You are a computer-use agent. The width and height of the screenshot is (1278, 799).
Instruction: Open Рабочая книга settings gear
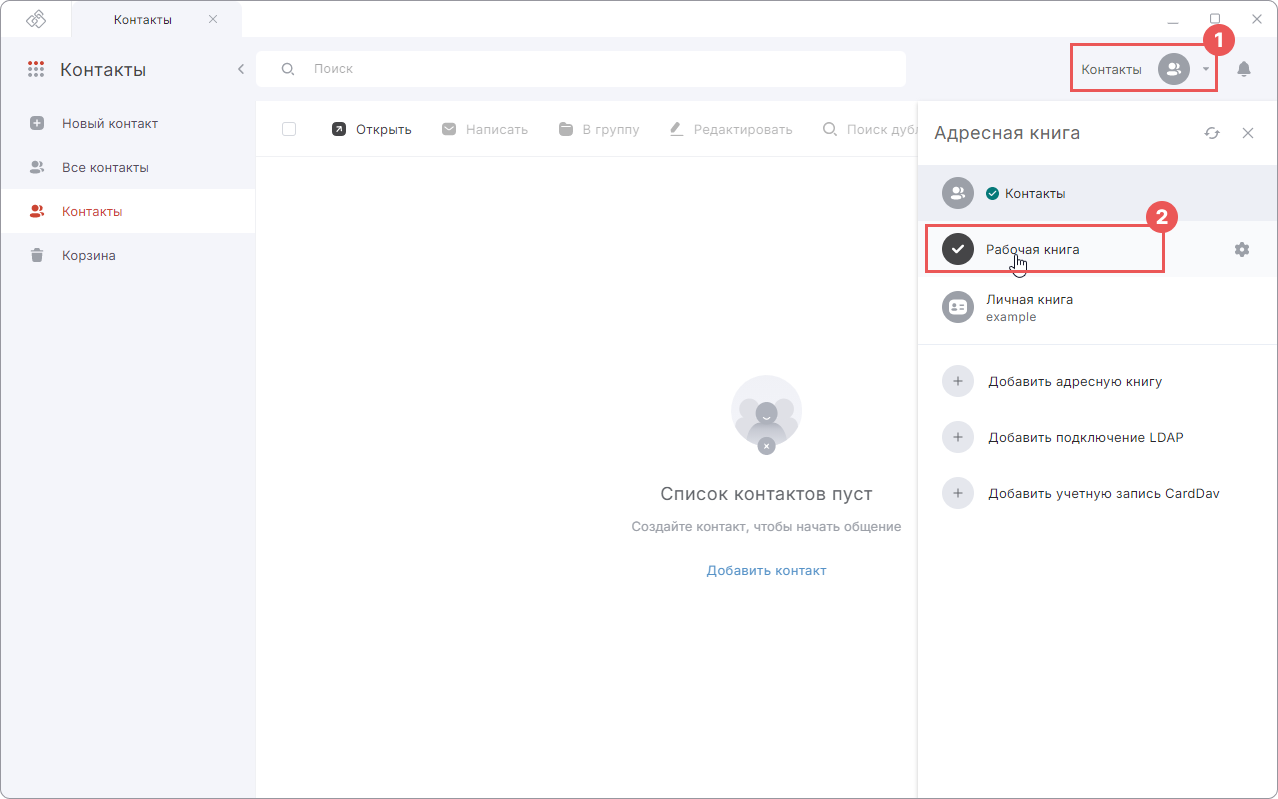coord(1242,249)
